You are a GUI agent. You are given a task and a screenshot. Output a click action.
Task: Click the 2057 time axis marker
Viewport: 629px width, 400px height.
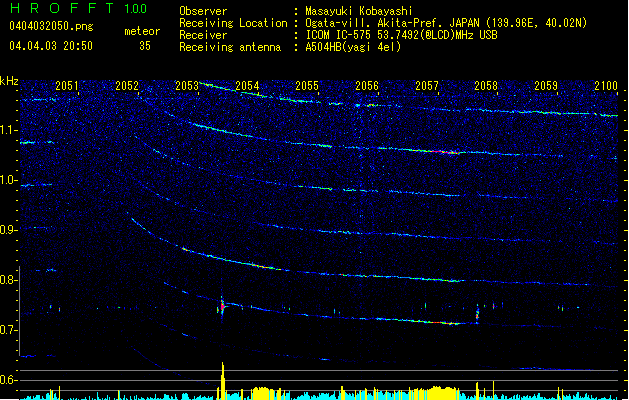coord(427,86)
